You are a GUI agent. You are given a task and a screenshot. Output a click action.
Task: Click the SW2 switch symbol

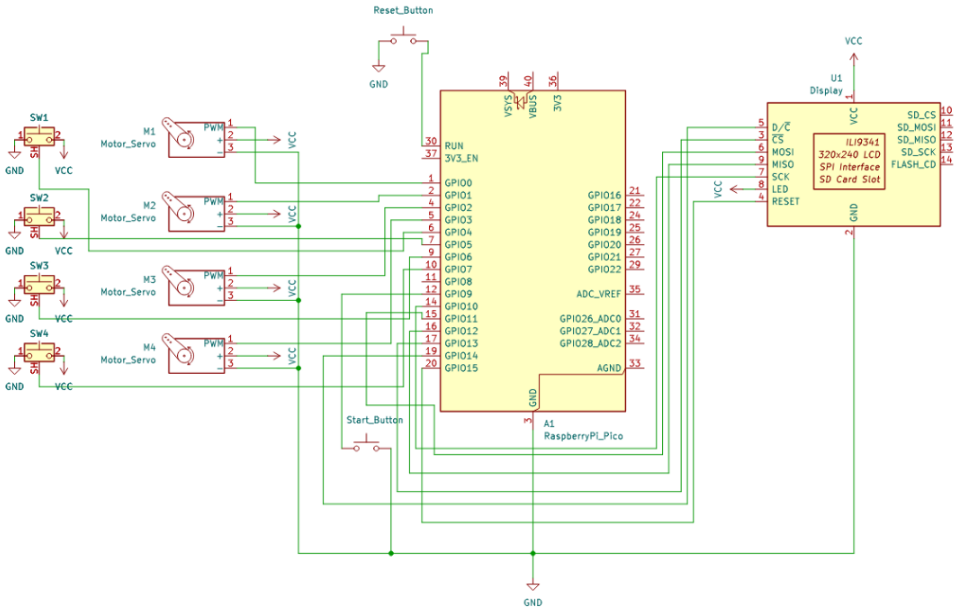(x=39, y=216)
